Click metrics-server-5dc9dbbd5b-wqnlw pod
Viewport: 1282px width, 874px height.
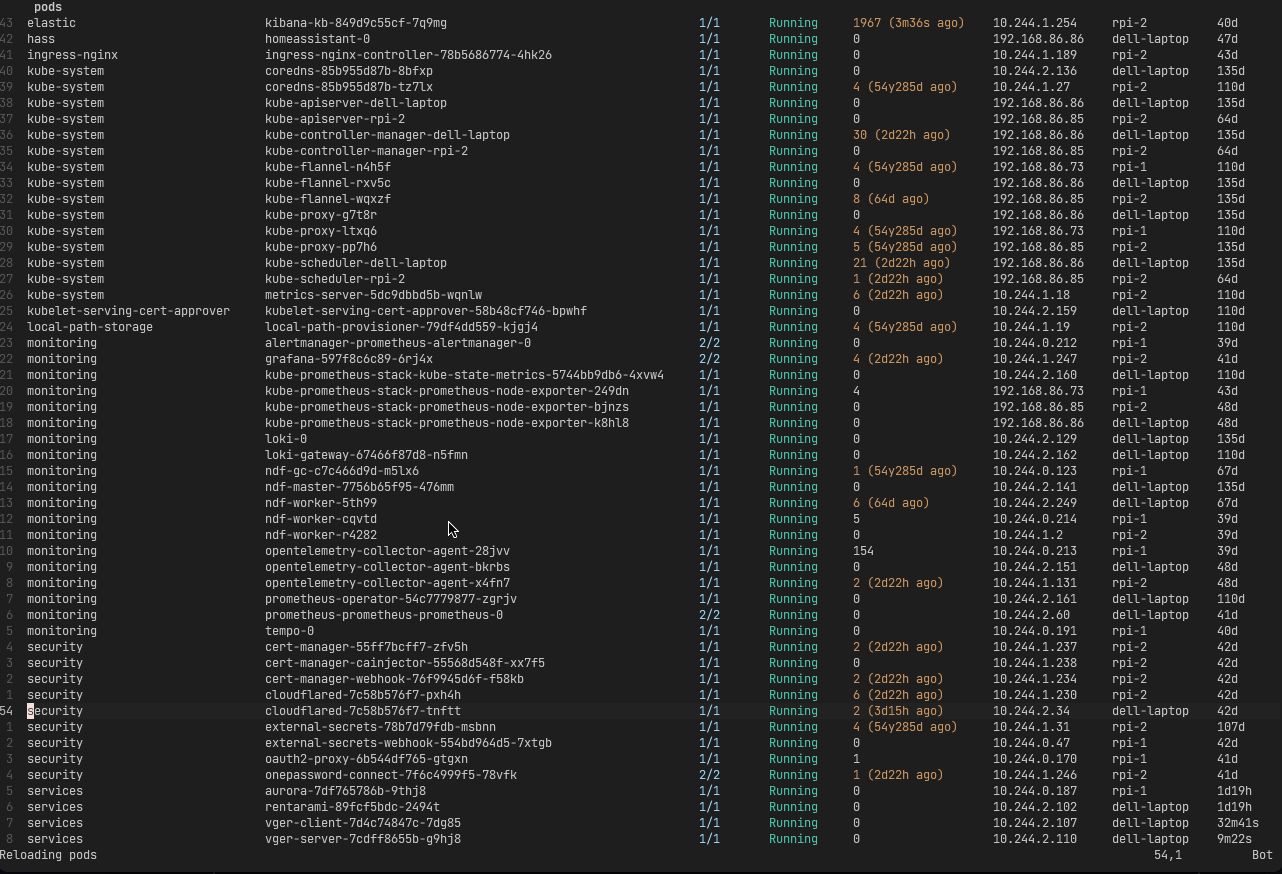(373, 295)
